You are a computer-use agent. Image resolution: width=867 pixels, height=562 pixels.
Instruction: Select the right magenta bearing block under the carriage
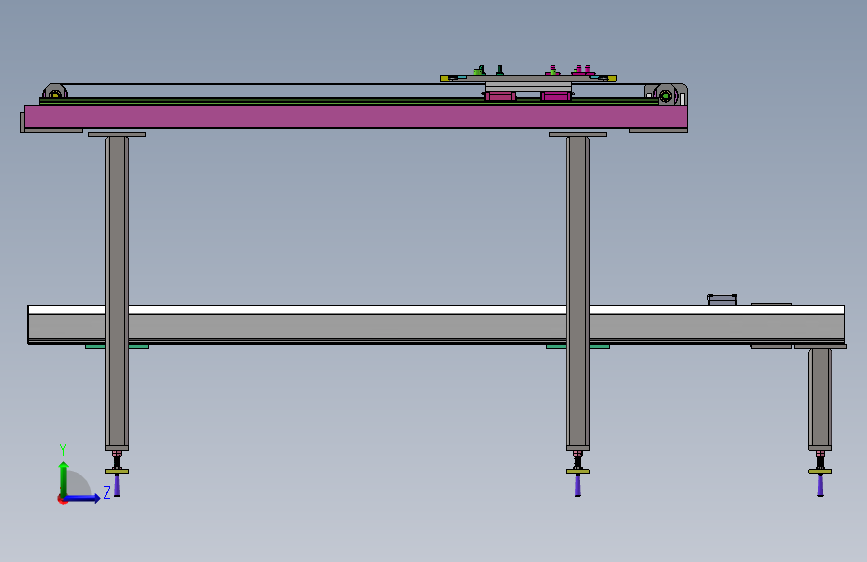[556, 96]
